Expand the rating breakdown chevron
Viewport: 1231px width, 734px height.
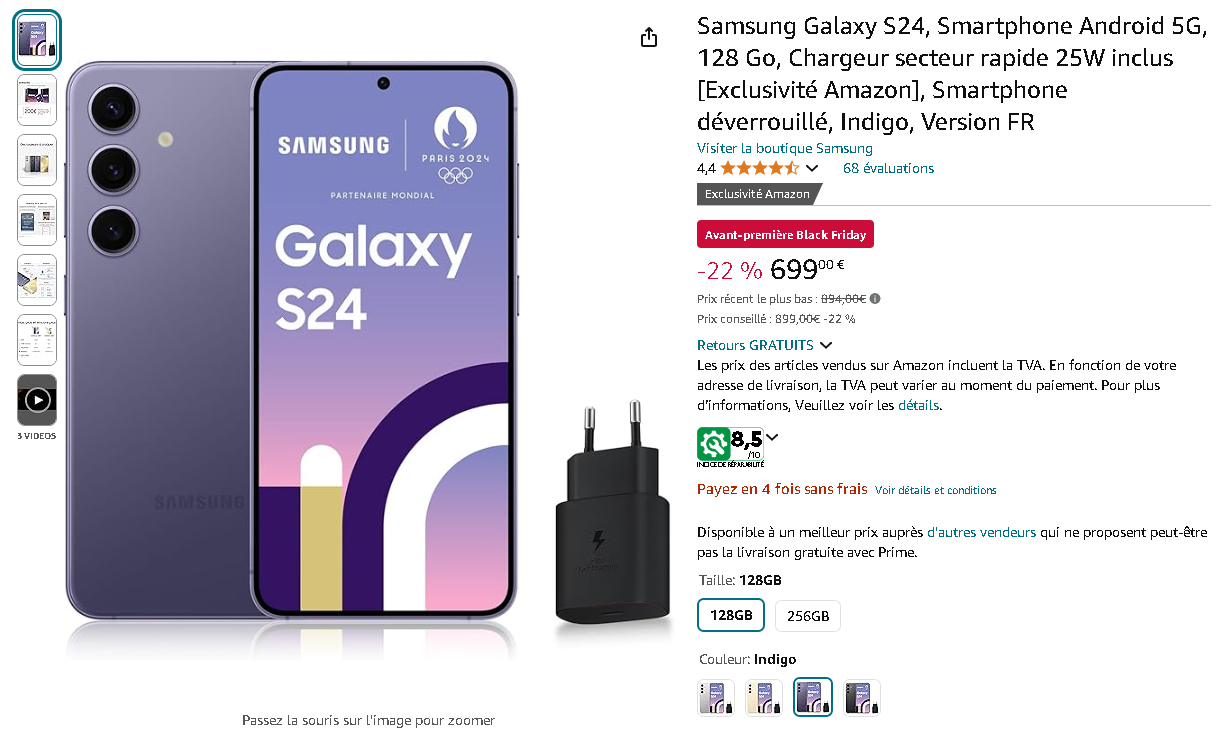point(812,168)
